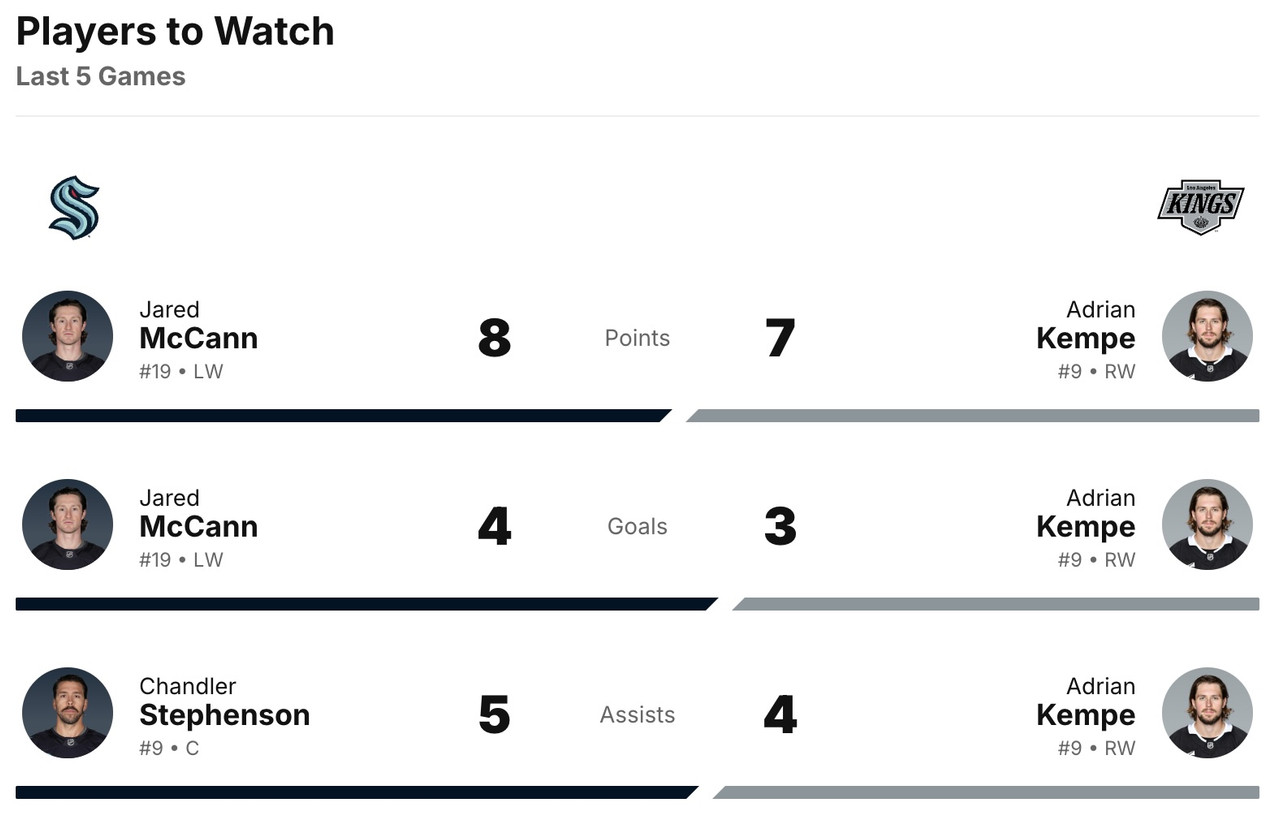
Task: Click the Points stat label
Action: tap(637, 338)
